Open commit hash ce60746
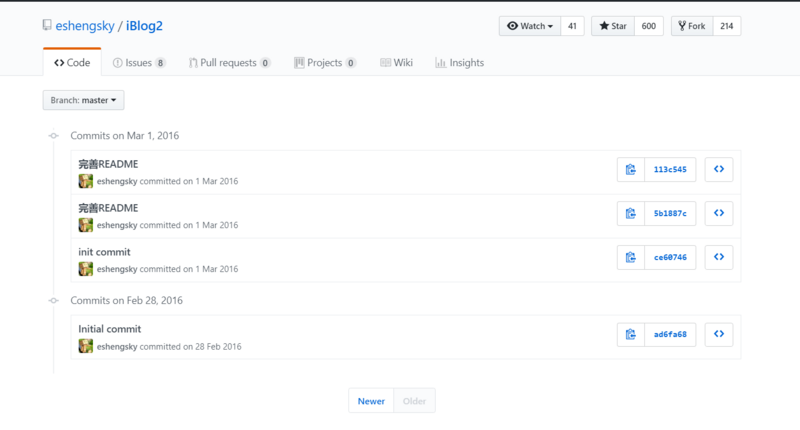This screenshot has width=800, height=430. point(670,257)
